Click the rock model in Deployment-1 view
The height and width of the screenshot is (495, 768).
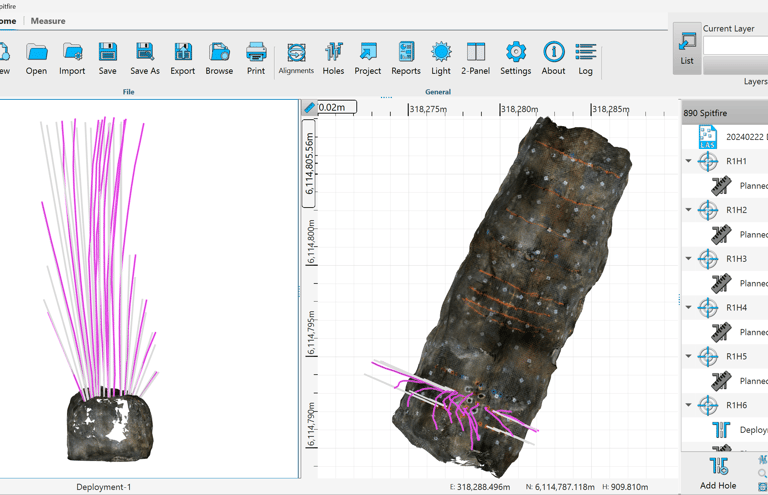[112, 426]
